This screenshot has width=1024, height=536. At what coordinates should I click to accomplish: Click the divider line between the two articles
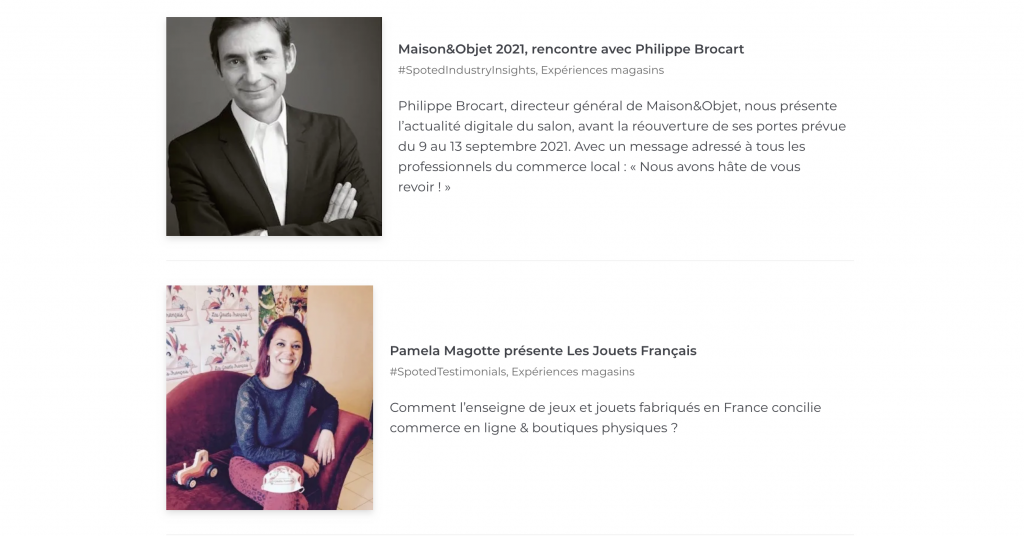click(x=510, y=260)
